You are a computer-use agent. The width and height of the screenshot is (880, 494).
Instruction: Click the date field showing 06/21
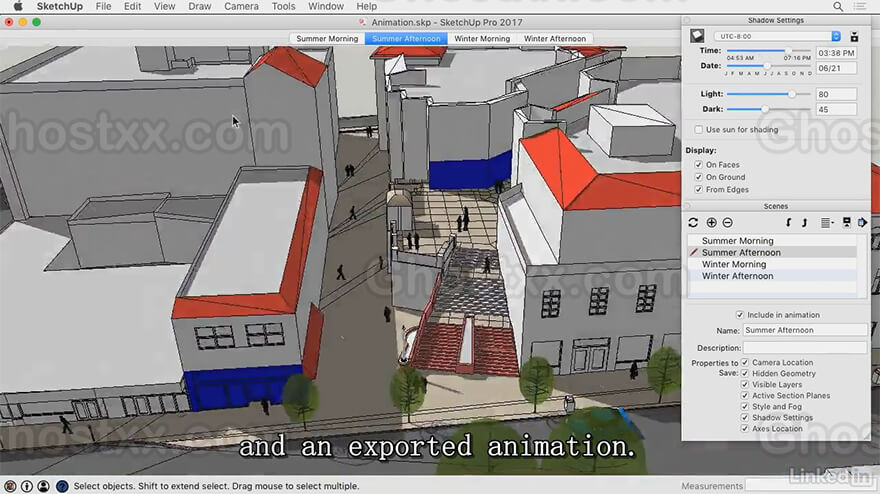pyautogui.click(x=836, y=68)
